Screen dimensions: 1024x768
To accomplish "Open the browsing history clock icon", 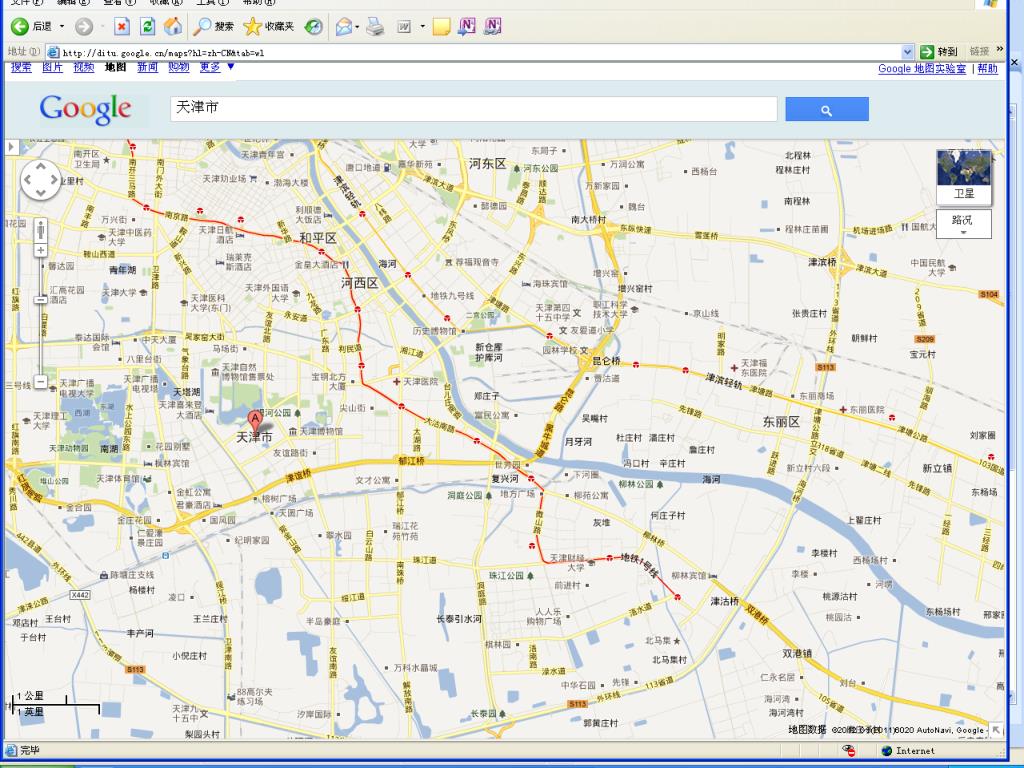I will click(x=313, y=27).
